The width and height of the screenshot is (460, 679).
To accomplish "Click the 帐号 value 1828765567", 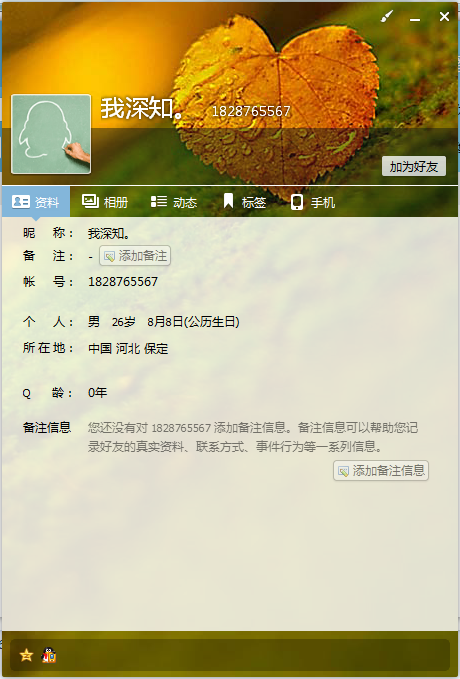I will click(x=123, y=282).
